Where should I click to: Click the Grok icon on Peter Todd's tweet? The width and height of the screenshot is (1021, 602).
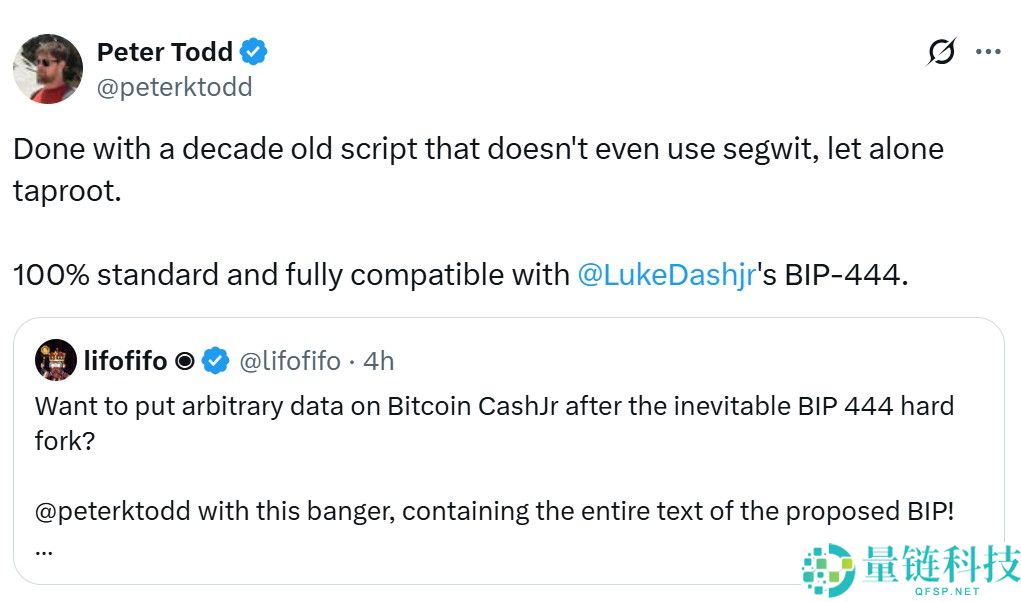[941, 51]
